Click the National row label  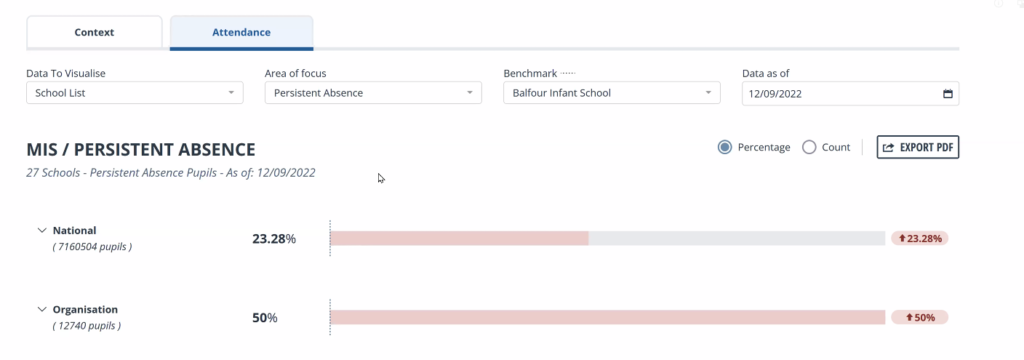74,231
